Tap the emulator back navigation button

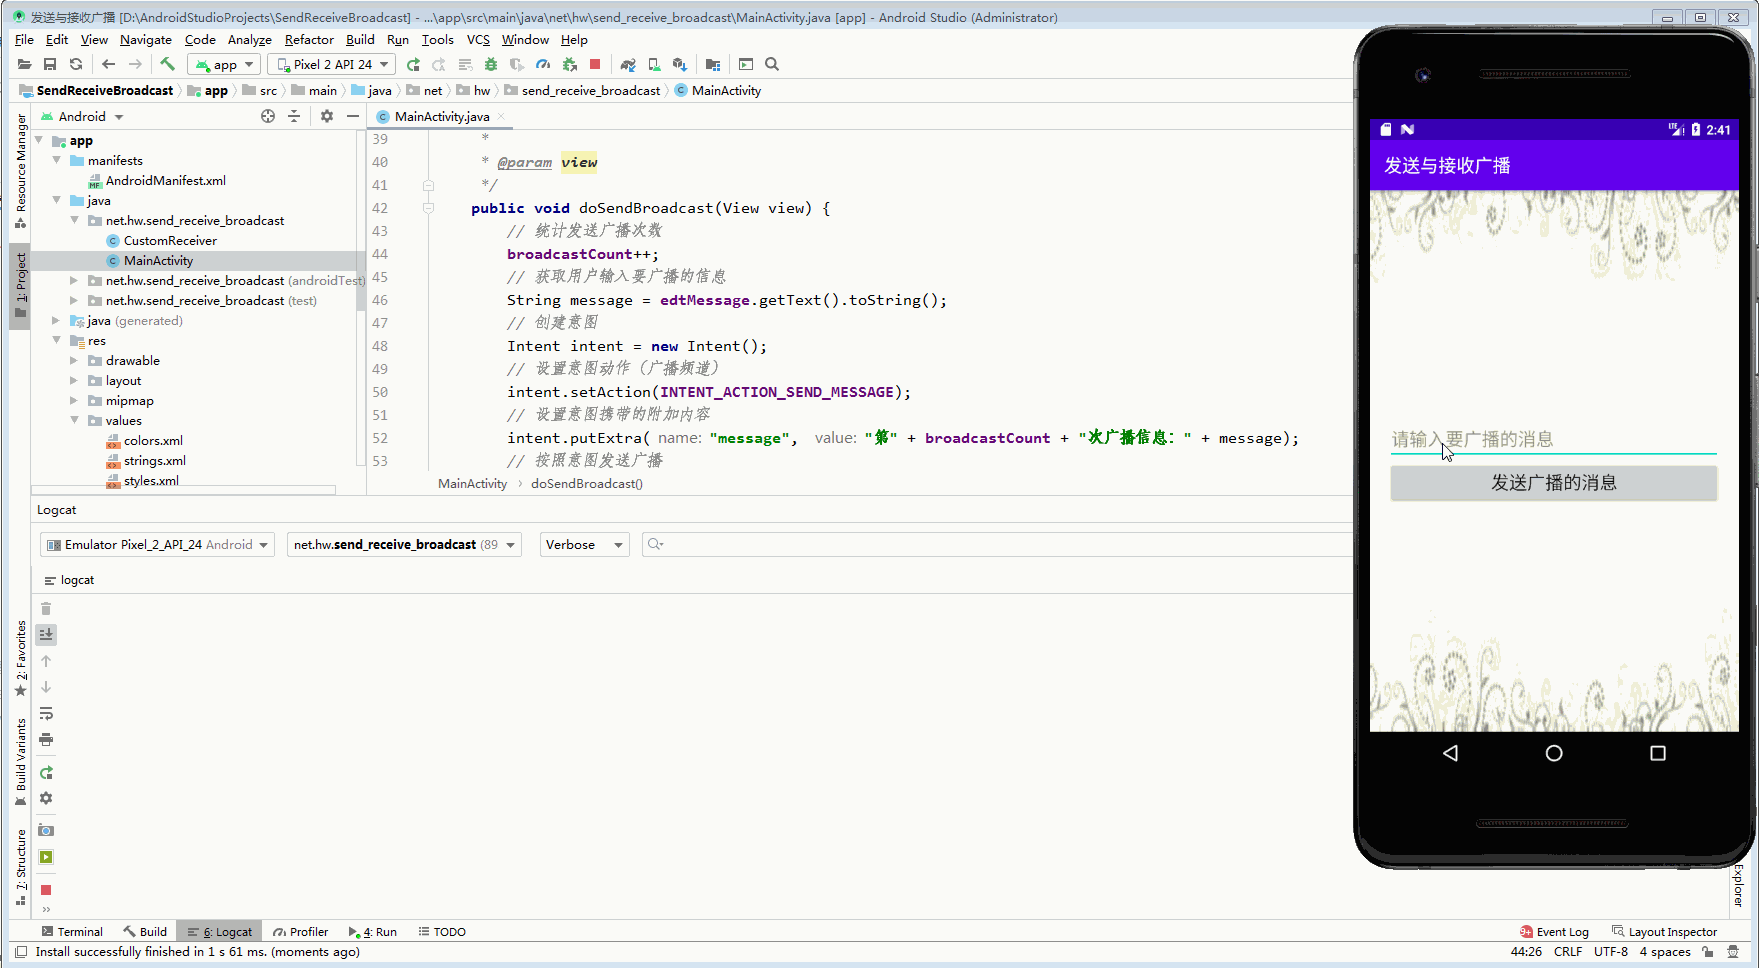pyautogui.click(x=1450, y=753)
